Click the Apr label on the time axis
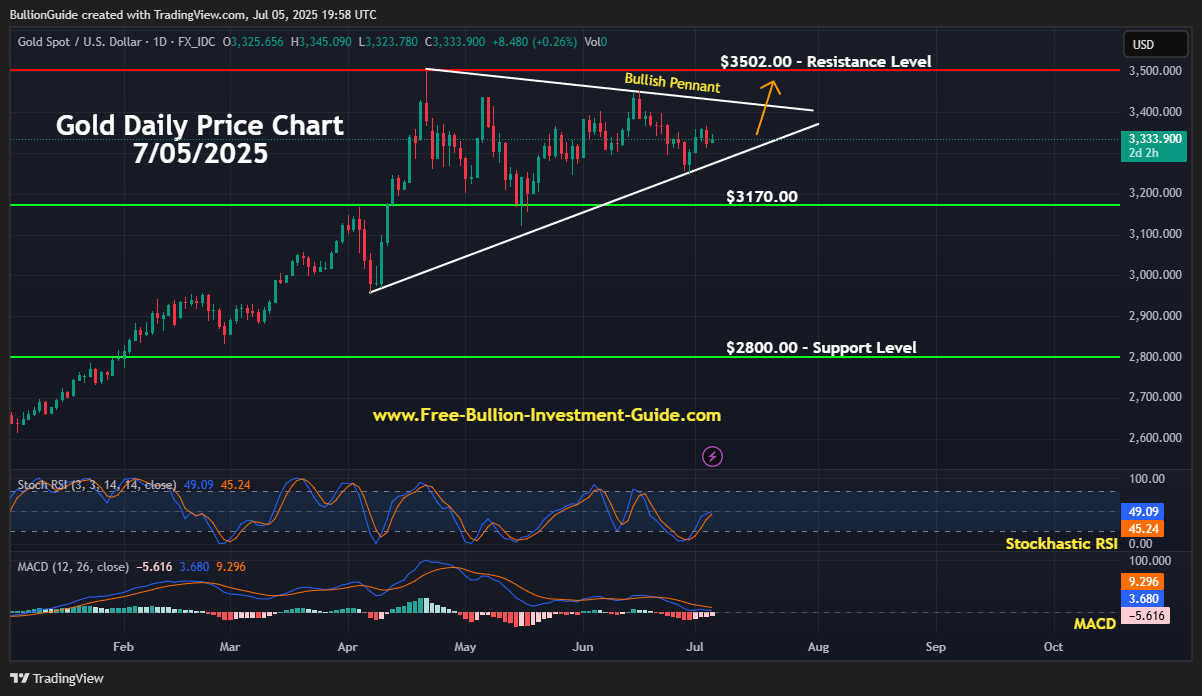This screenshot has width=1202, height=696. tap(348, 647)
